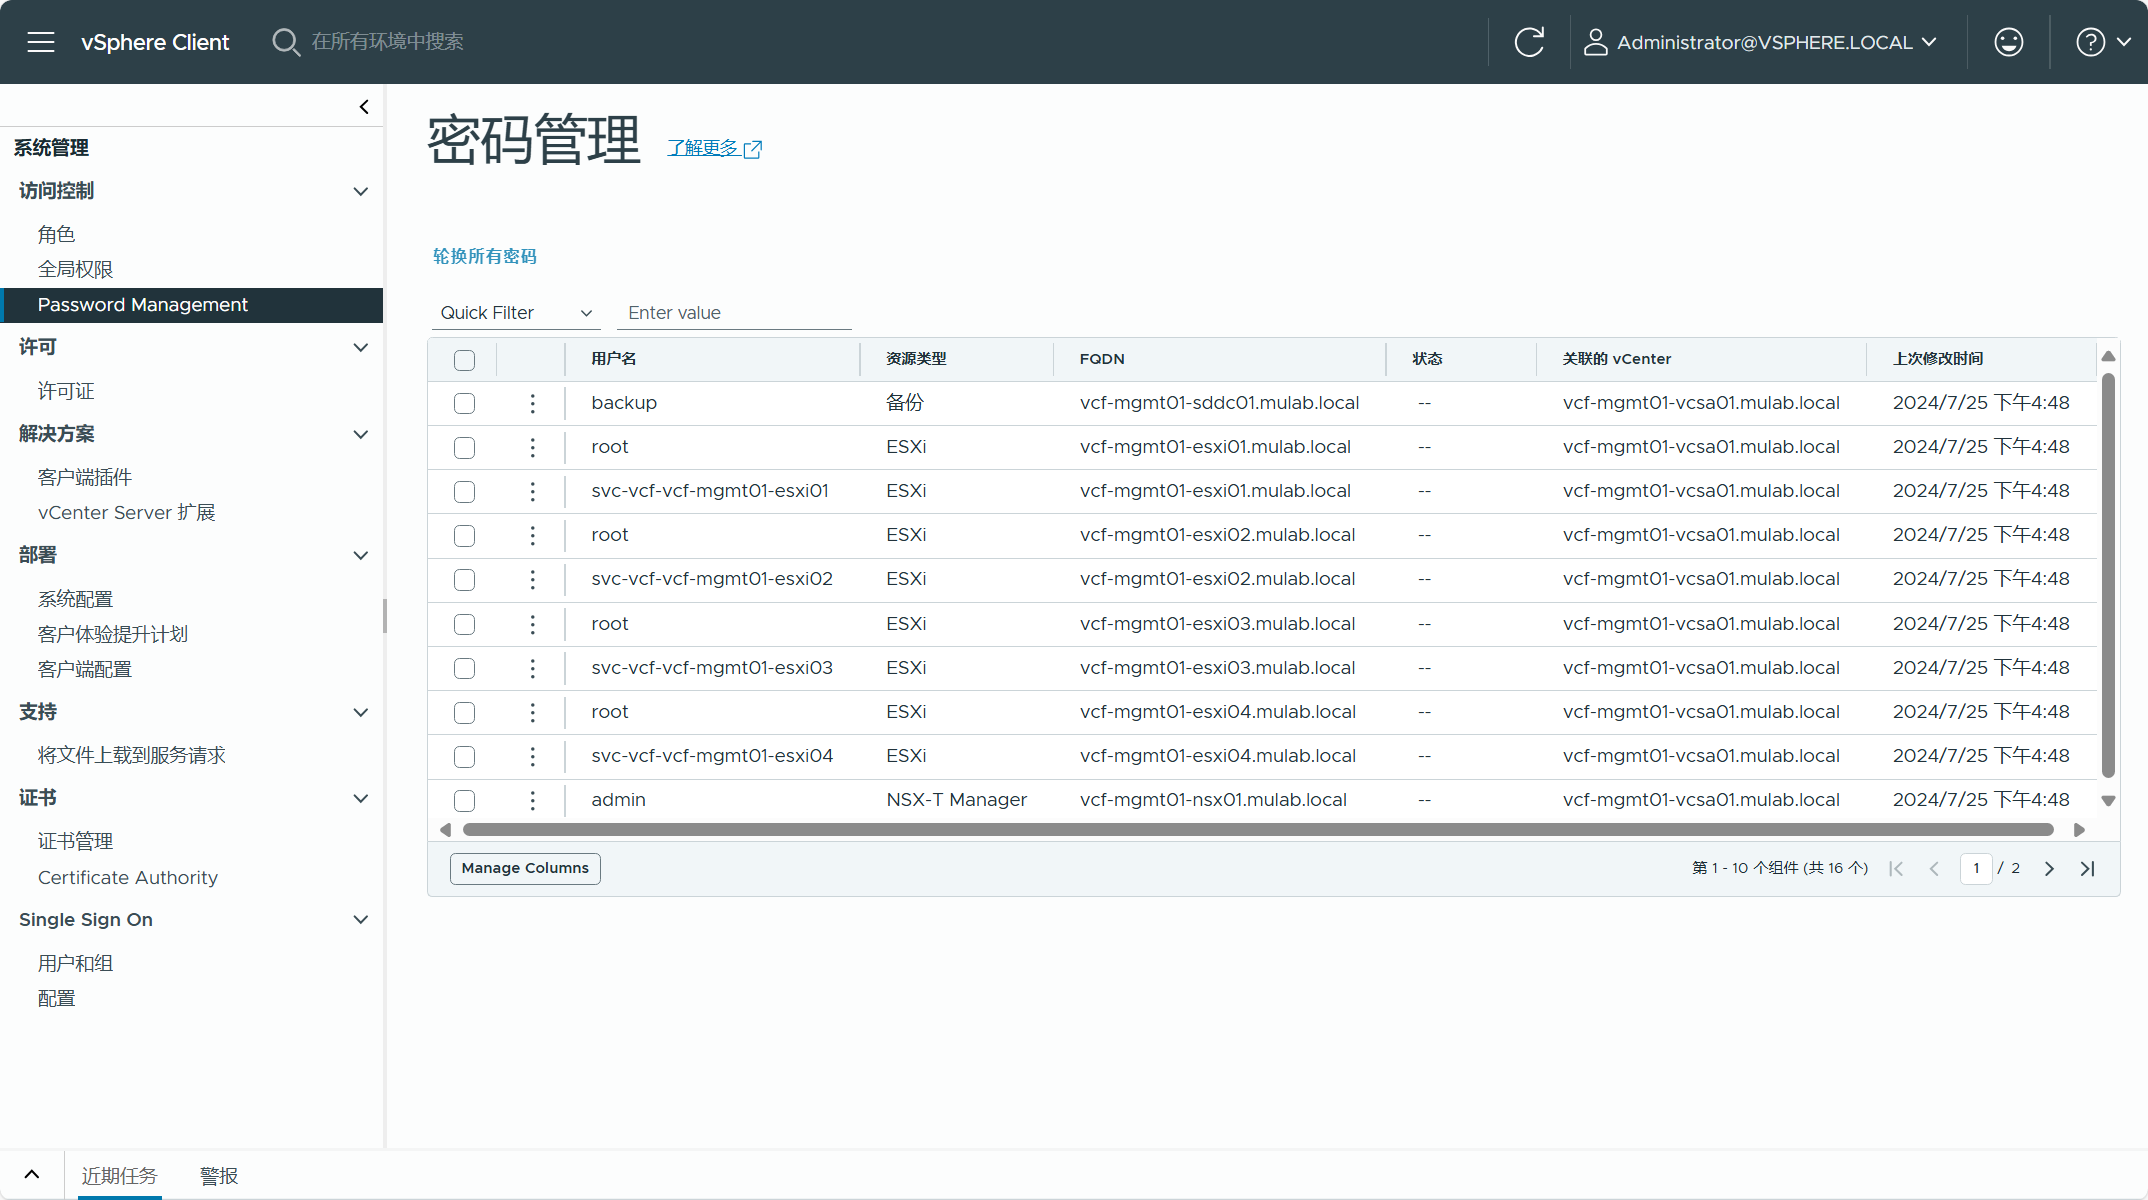Check the root esxi03 row
This screenshot has height=1200, width=2148.
464,624
